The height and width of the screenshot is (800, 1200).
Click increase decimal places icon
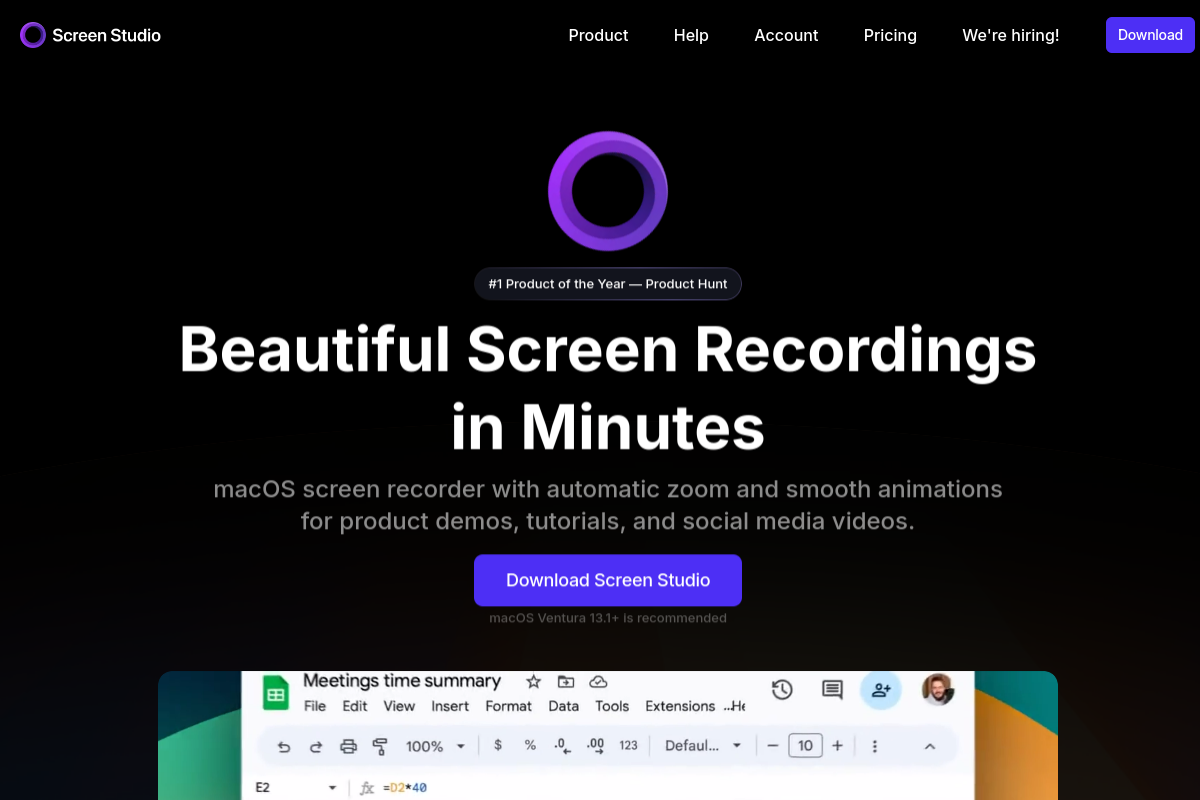pyautogui.click(x=596, y=746)
